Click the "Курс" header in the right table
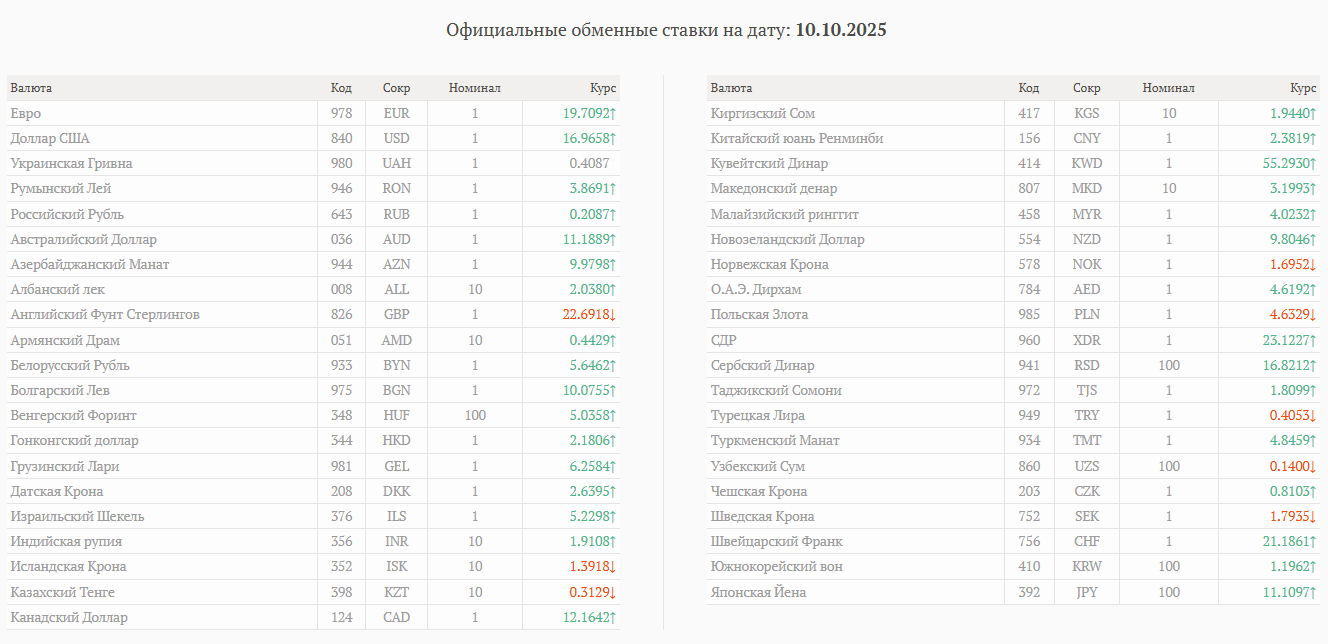The width and height of the screenshot is (1328, 644). click(x=1303, y=88)
